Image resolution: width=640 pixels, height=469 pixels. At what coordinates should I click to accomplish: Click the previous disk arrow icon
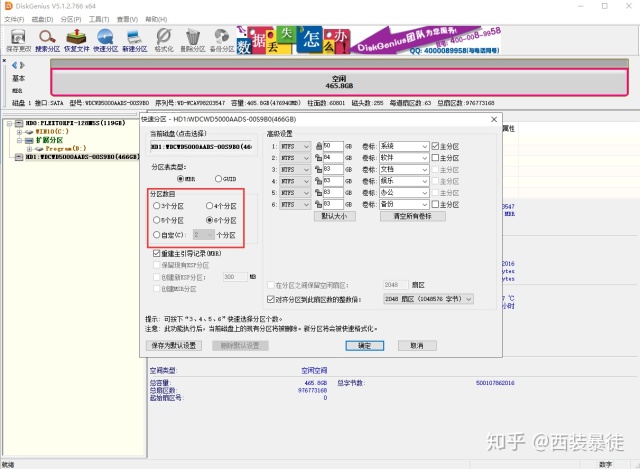tap(15, 65)
